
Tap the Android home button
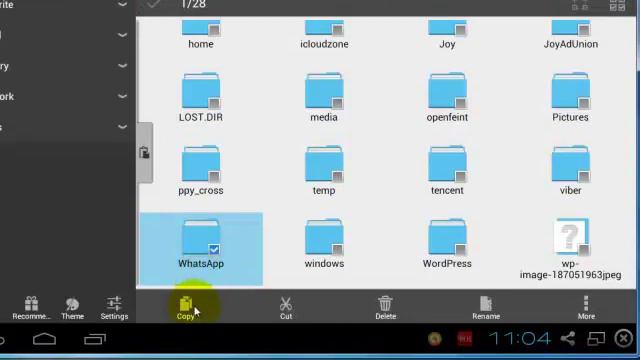click(44, 339)
